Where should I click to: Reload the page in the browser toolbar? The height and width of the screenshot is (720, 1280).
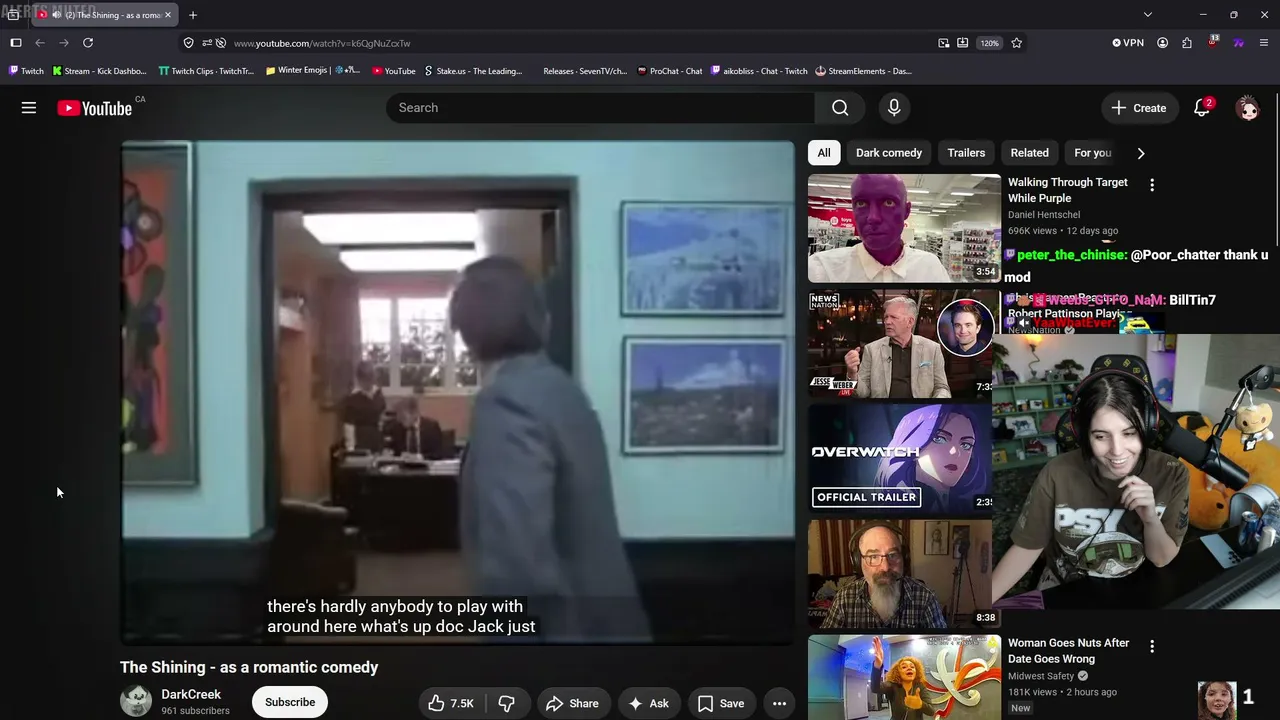coord(88,43)
